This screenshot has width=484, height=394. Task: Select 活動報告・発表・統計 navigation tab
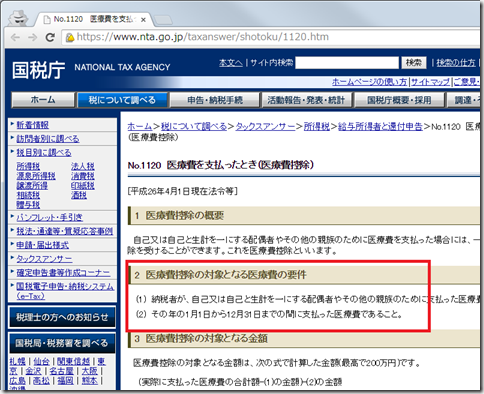306,100
